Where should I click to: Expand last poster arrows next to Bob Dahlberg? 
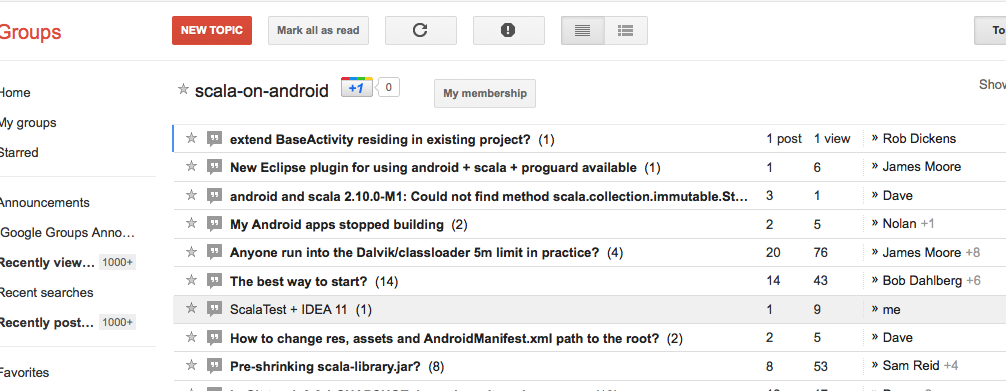click(x=874, y=281)
